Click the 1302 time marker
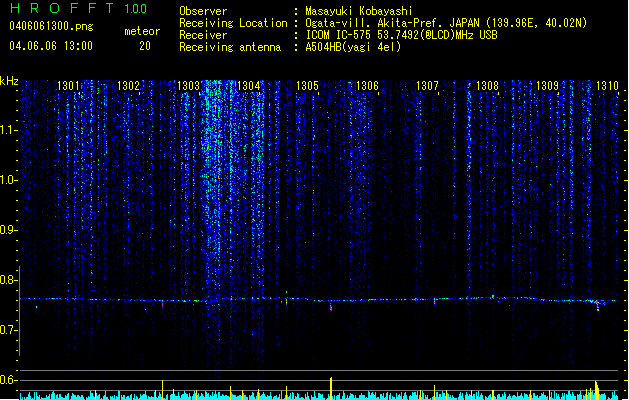The height and width of the screenshot is (400, 629). point(128,86)
